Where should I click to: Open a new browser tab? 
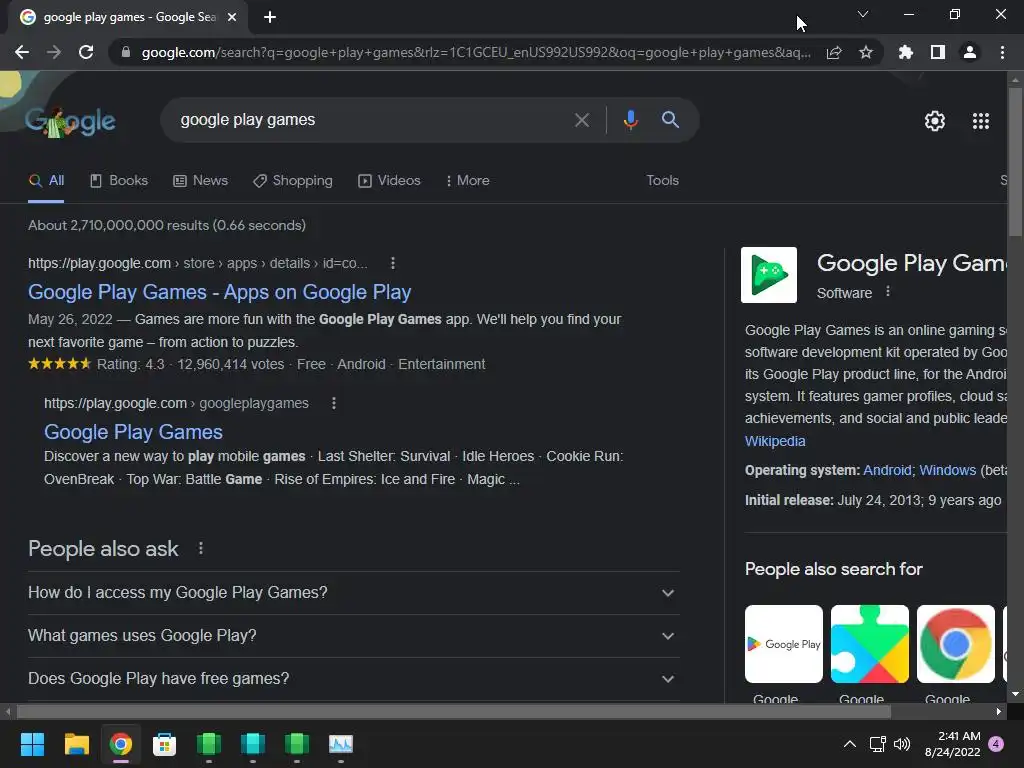270,17
